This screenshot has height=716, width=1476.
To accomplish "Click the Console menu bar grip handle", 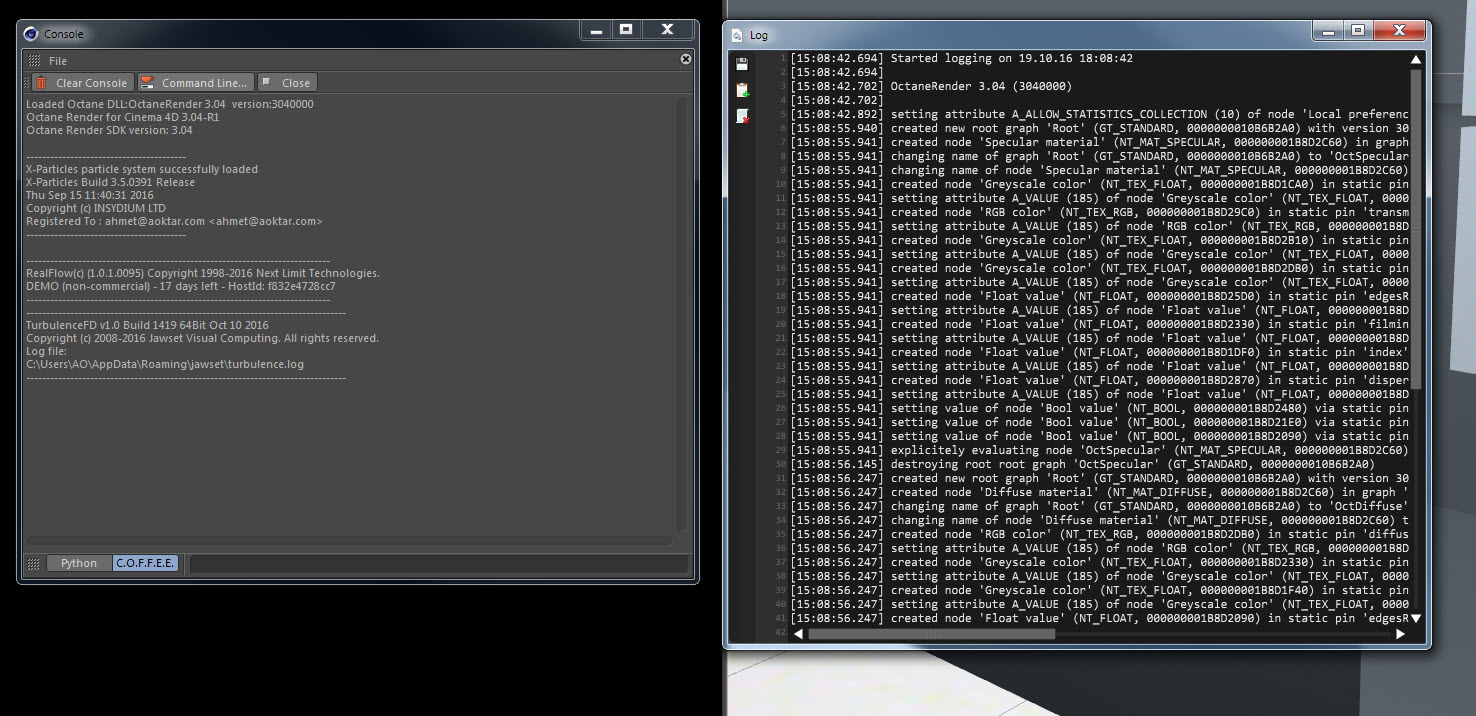I will (x=34, y=61).
